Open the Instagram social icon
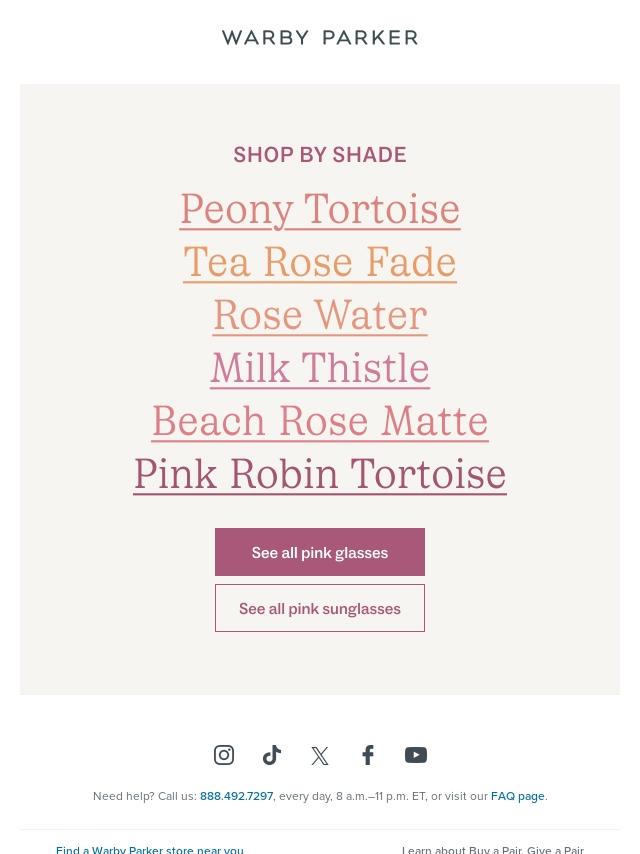 [x=224, y=755]
